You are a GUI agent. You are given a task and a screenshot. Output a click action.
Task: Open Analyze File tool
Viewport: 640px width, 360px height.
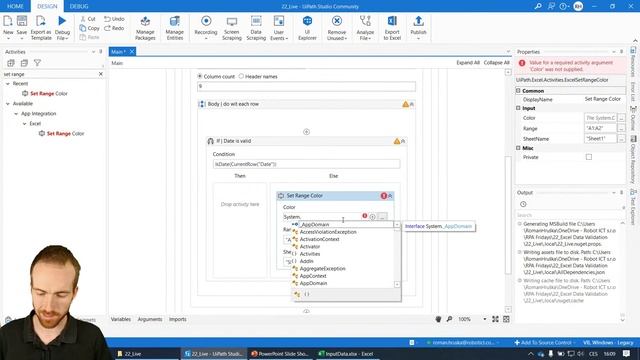tap(365, 27)
